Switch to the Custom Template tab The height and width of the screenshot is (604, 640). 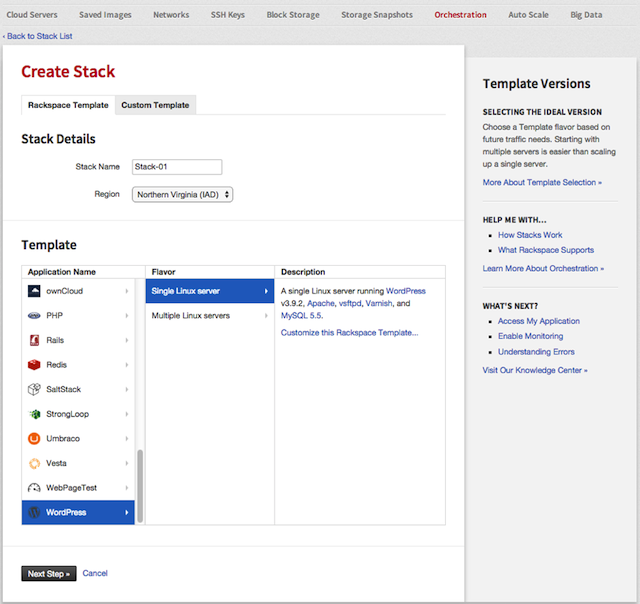coord(155,105)
